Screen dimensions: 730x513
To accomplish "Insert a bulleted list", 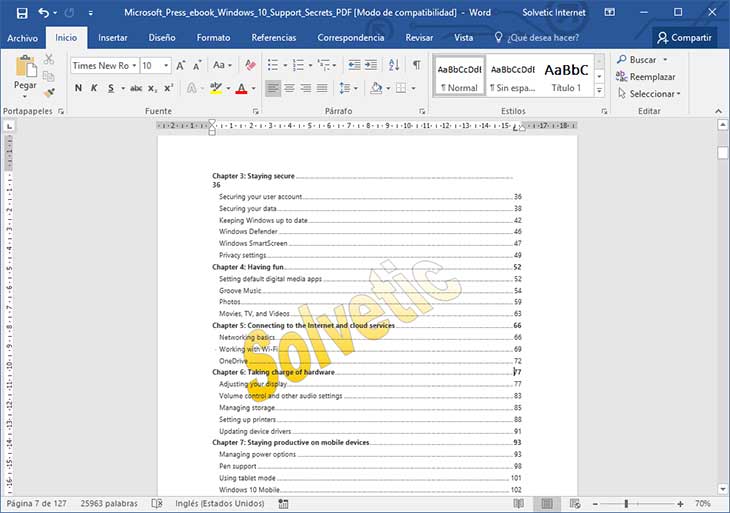I will click(273, 65).
